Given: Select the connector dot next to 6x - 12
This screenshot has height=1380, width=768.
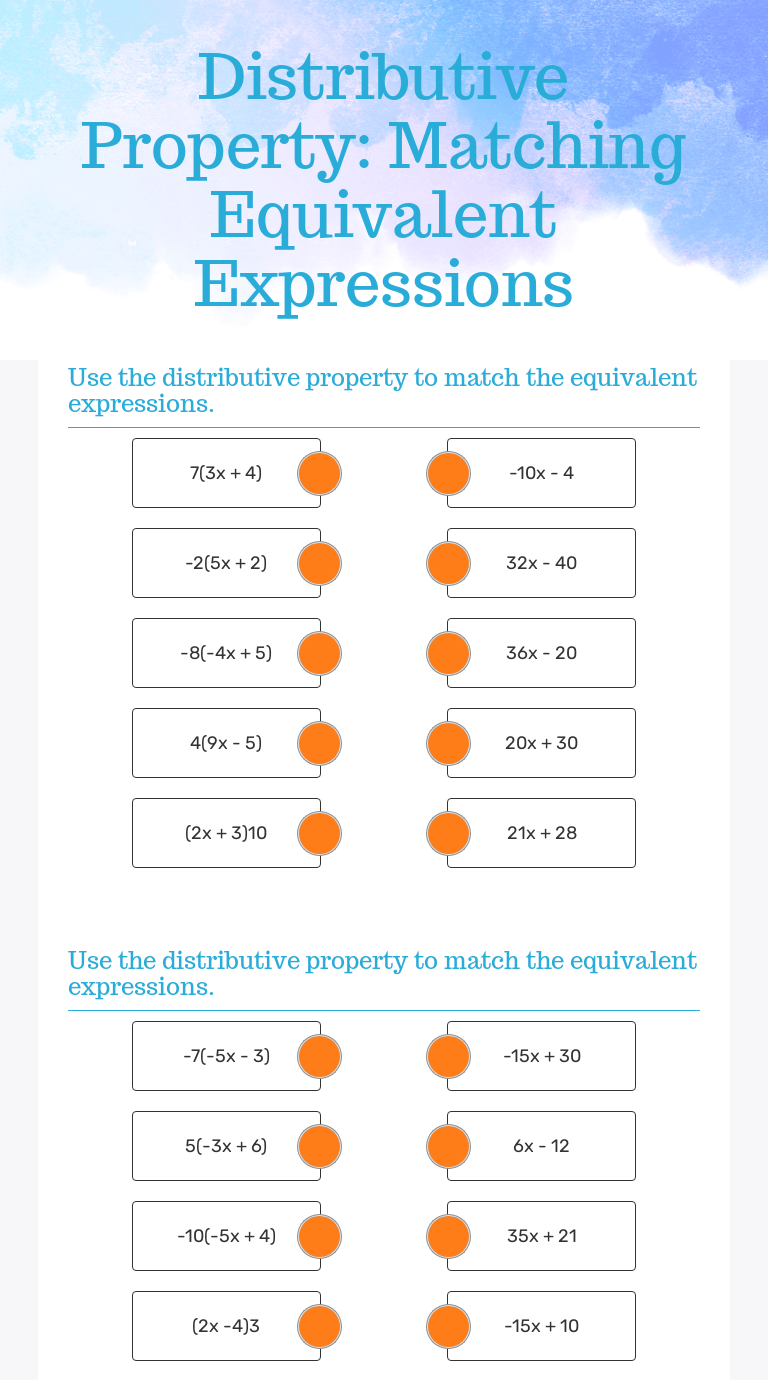Looking at the screenshot, I should (448, 1146).
